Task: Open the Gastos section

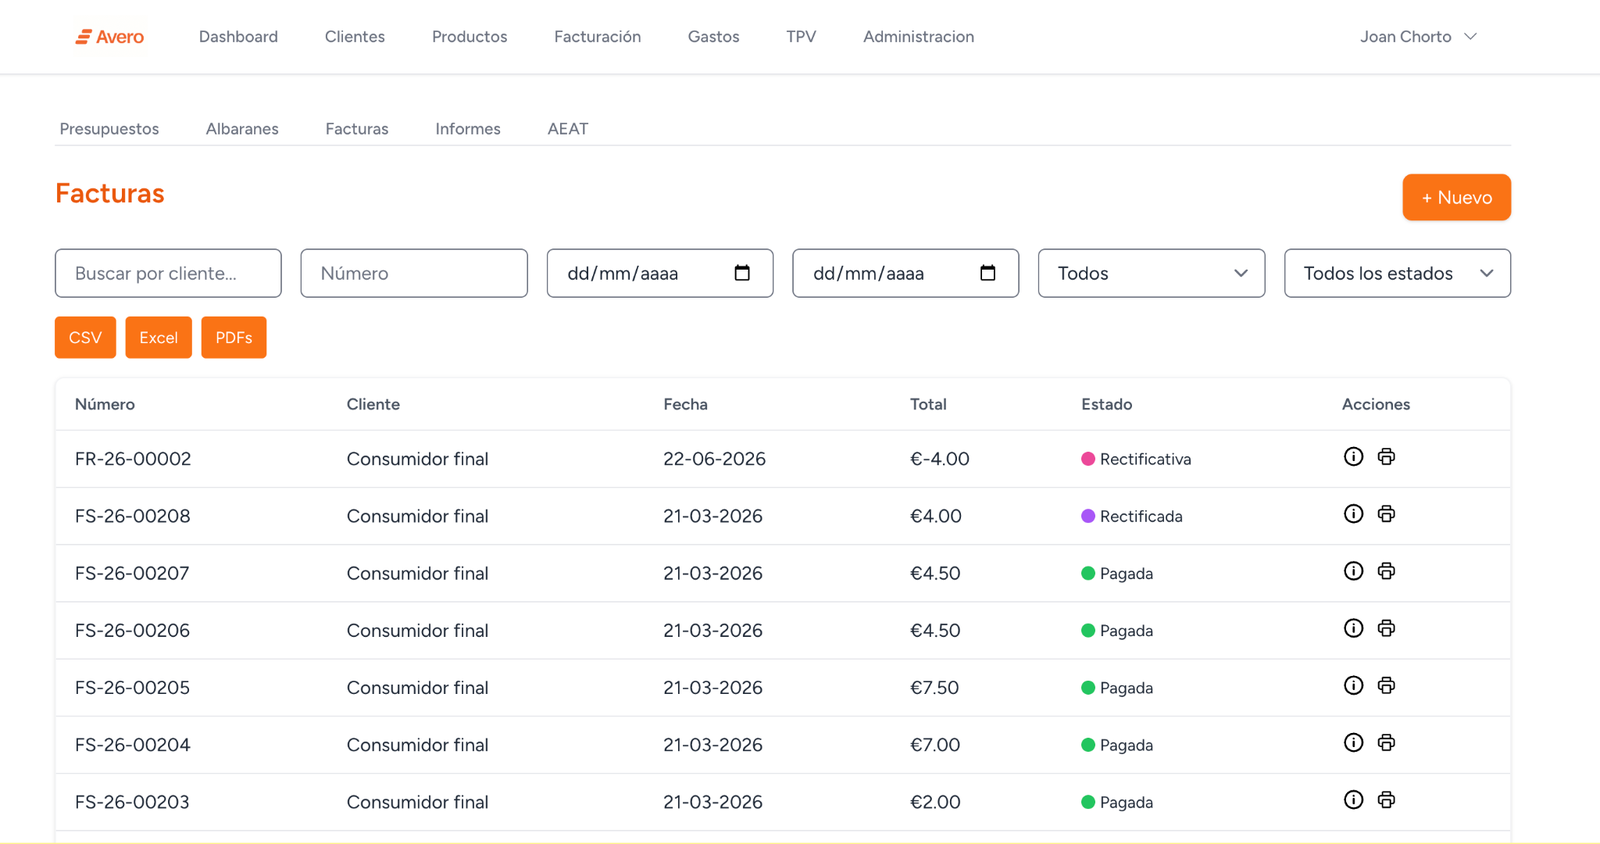Action: point(713,37)
